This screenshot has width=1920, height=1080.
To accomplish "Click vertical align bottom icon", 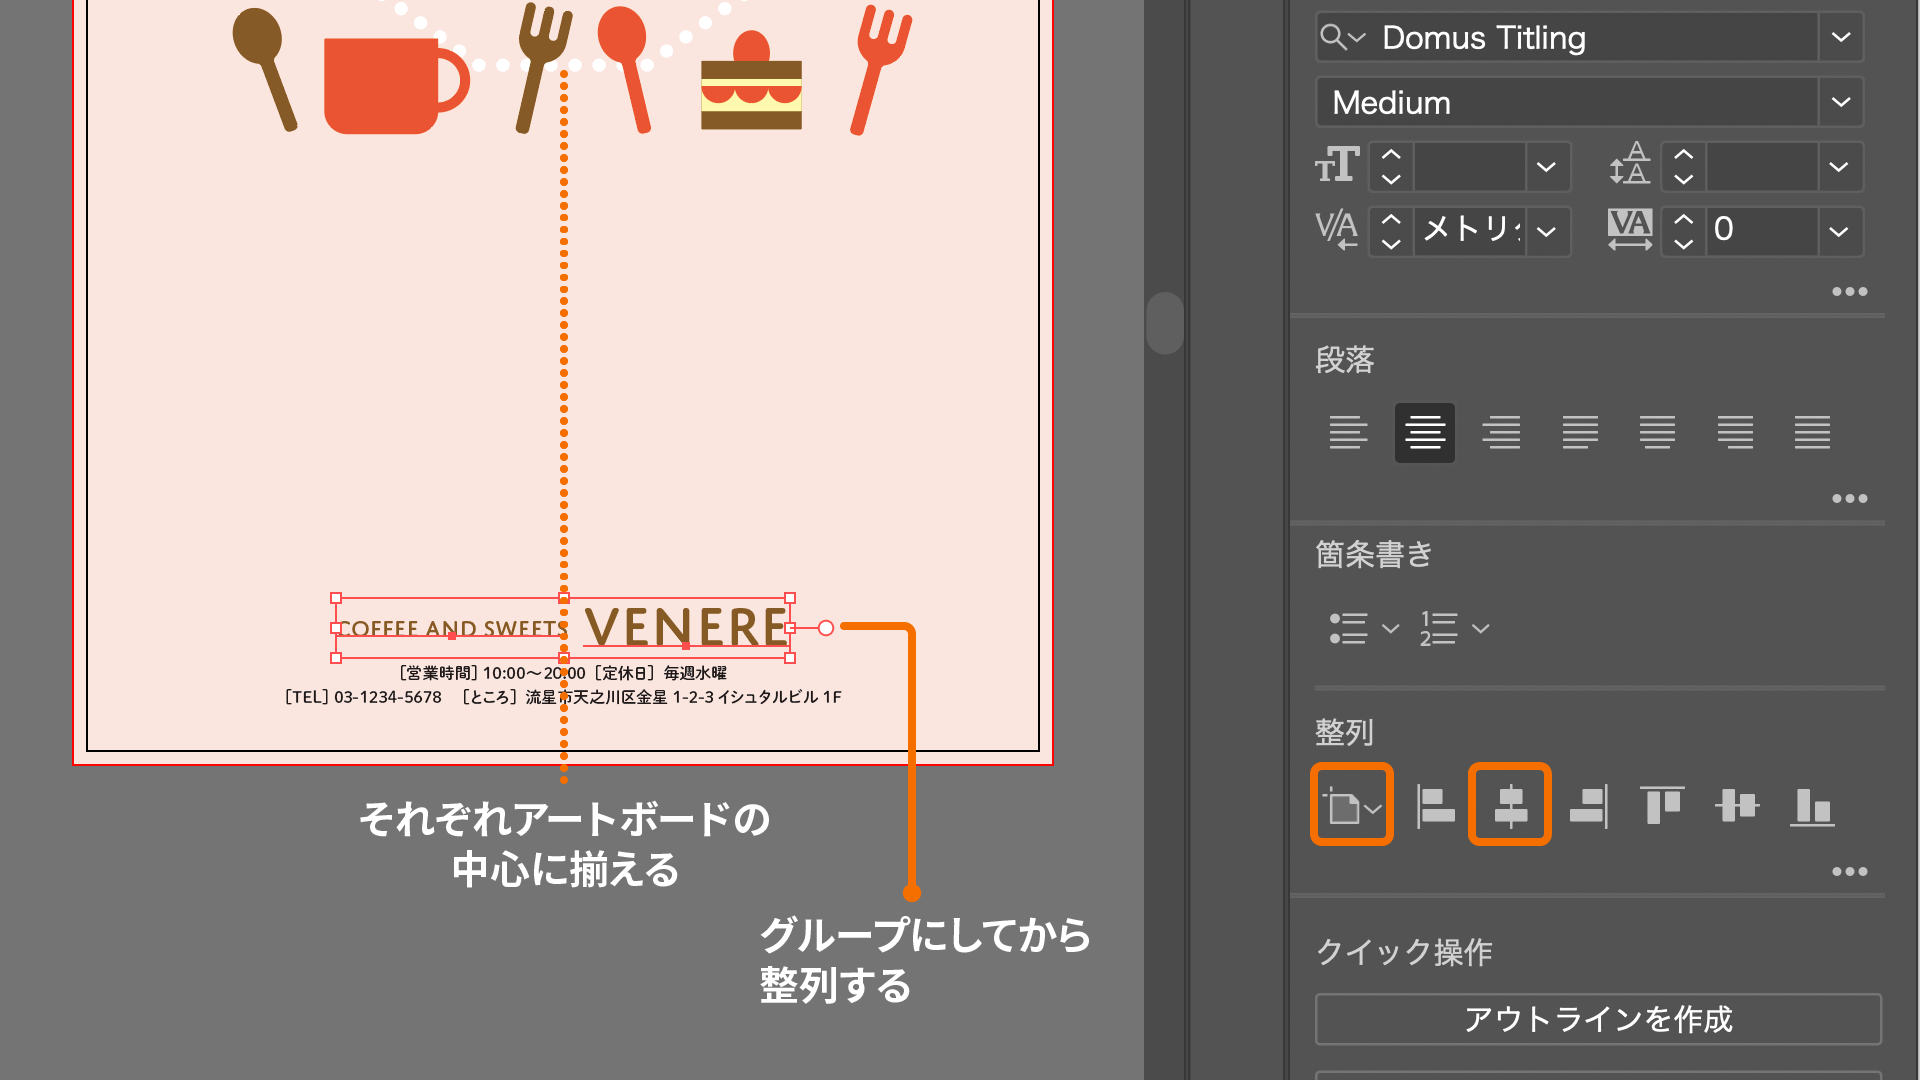I will coord(1811,805).
